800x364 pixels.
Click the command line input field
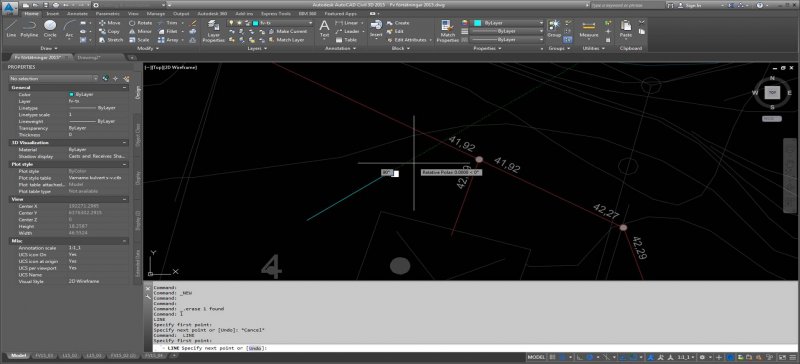click(474, 348)
